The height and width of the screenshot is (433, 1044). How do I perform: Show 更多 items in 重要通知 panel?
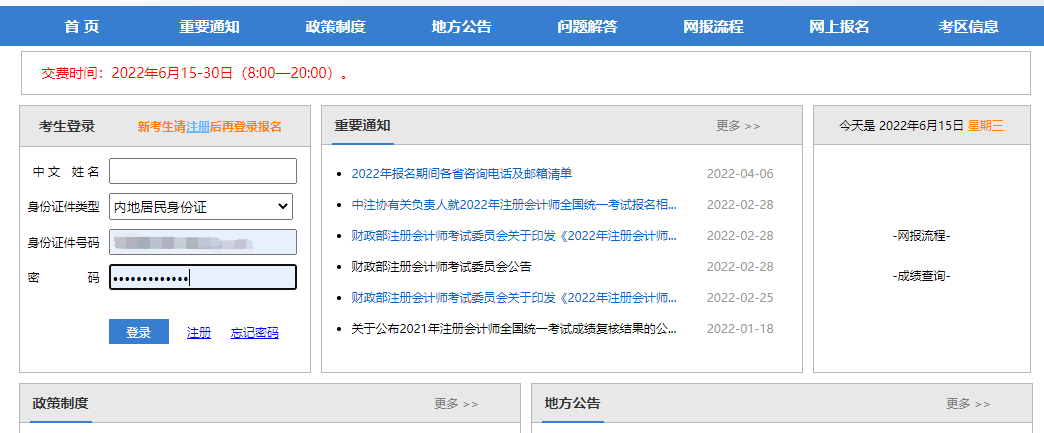coord(738,126)
